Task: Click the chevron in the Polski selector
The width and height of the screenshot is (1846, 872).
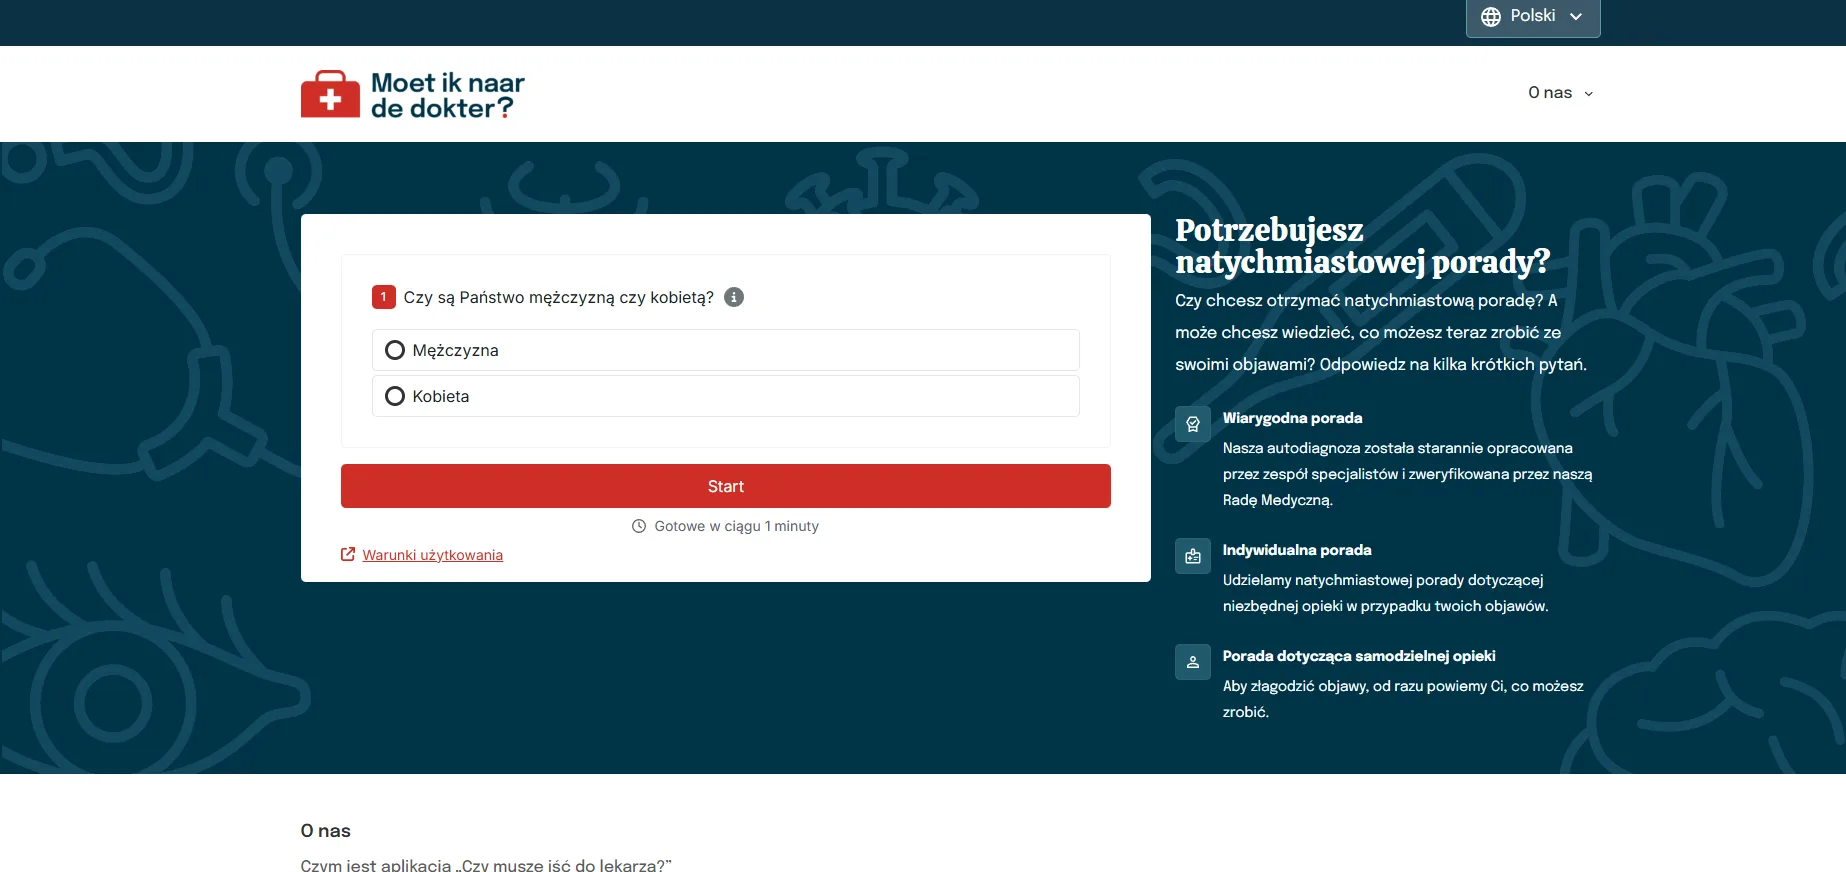Action: (1576, 17)
